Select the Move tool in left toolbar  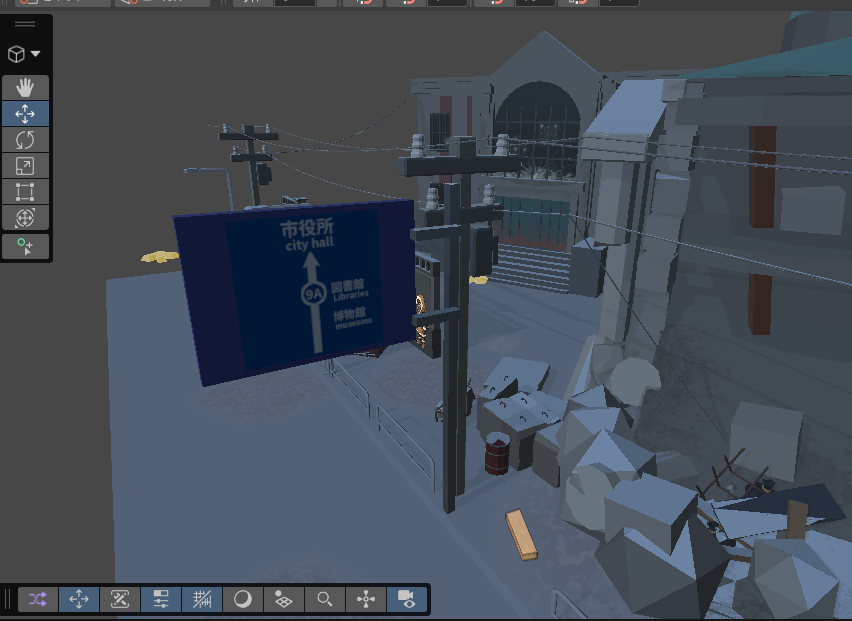pyautogui.click(x=25, y=114)
